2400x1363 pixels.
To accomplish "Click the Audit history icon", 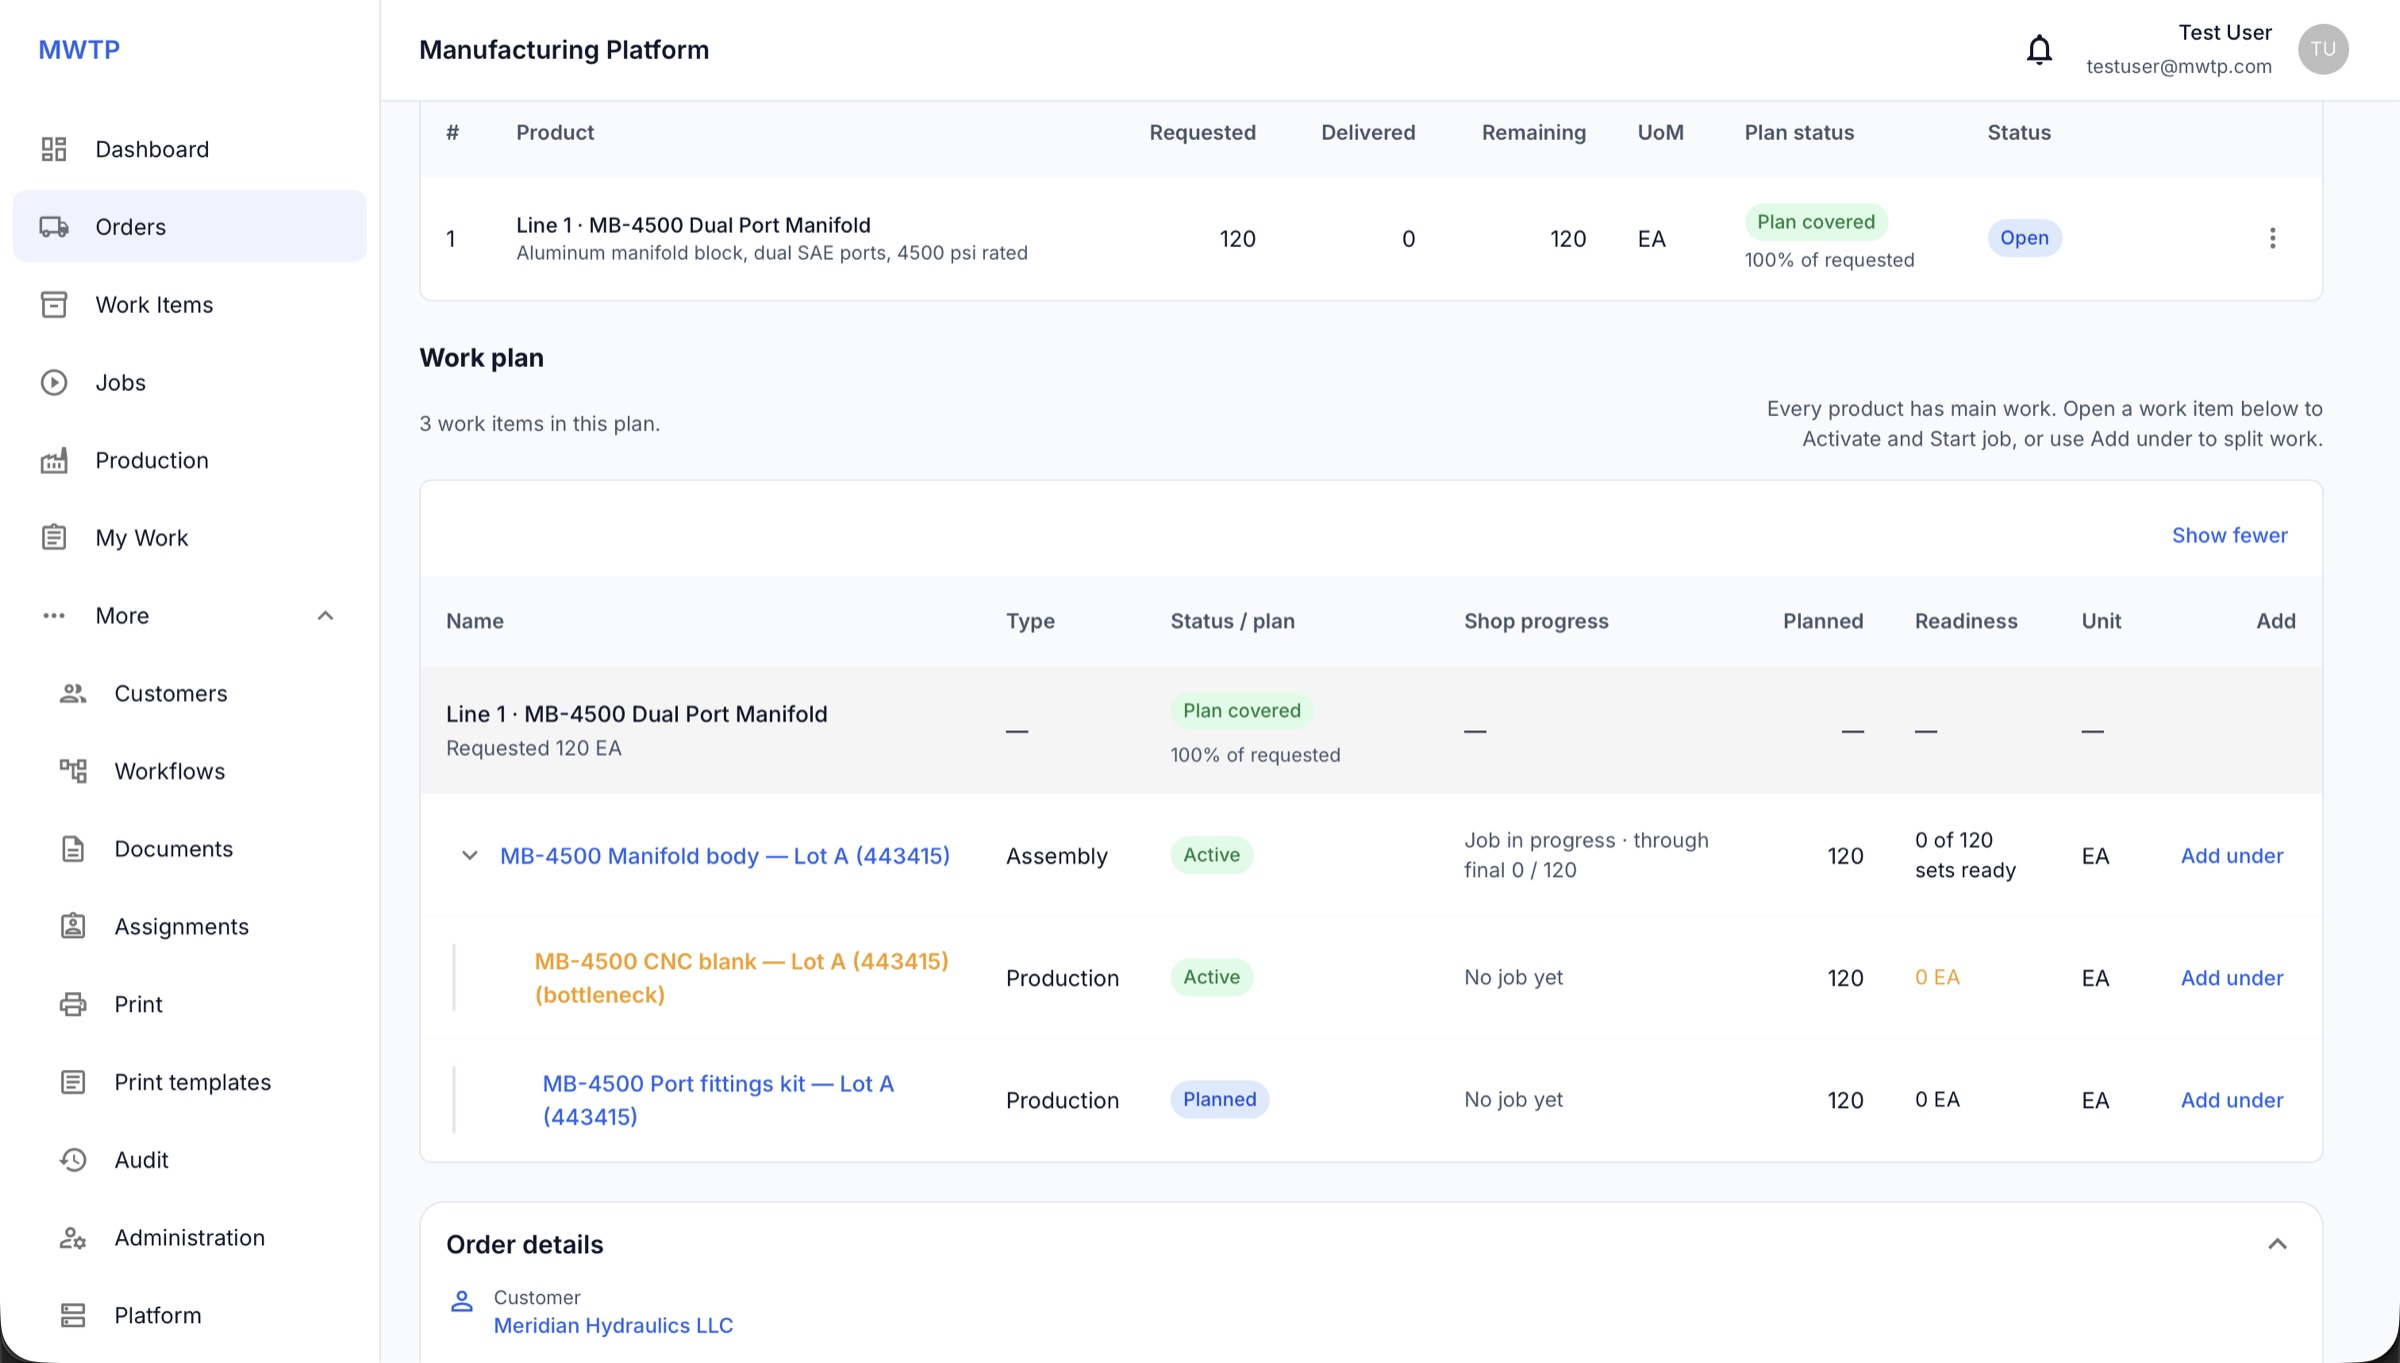I will (73, 1160).
